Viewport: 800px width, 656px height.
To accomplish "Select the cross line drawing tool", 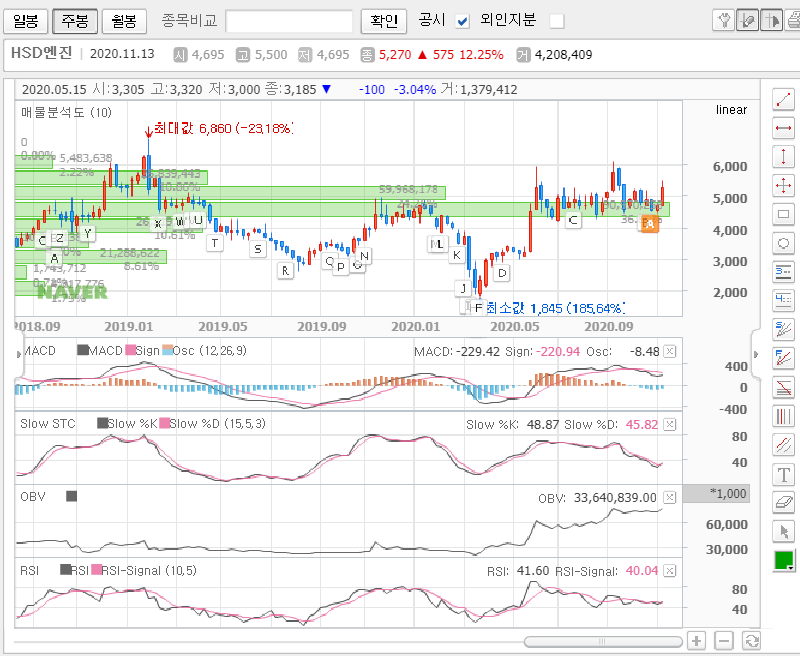I will 783,185.
